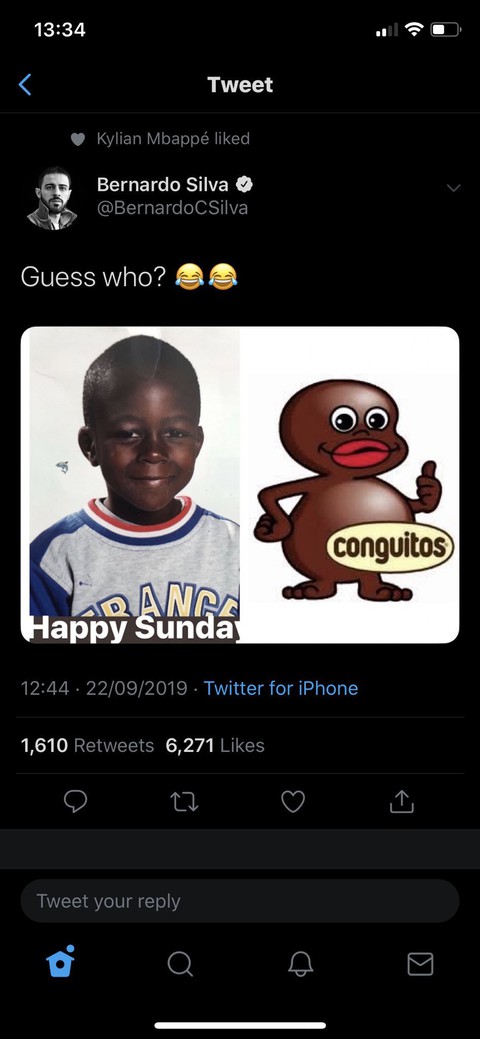Screen dimensions: 480x1039
Task: Open the tweet options chevron menu
Action: tap(453, 188)
